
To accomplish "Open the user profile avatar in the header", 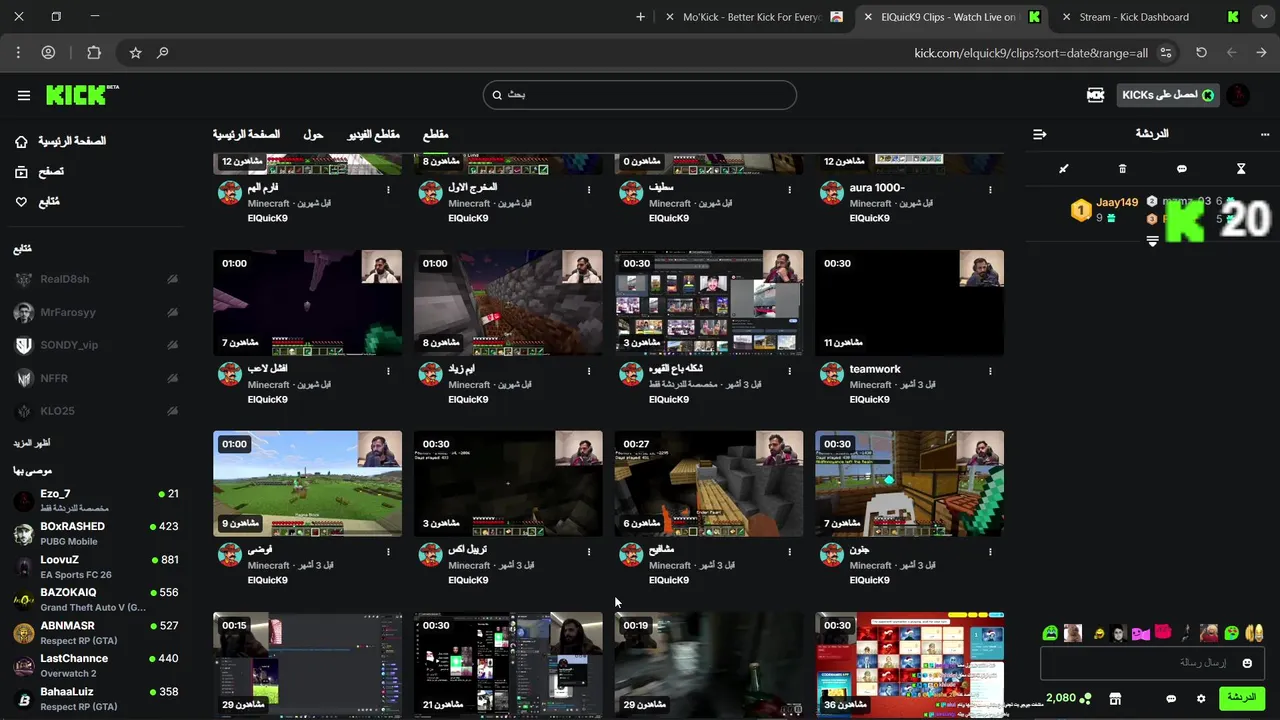I will (1238, 95).
